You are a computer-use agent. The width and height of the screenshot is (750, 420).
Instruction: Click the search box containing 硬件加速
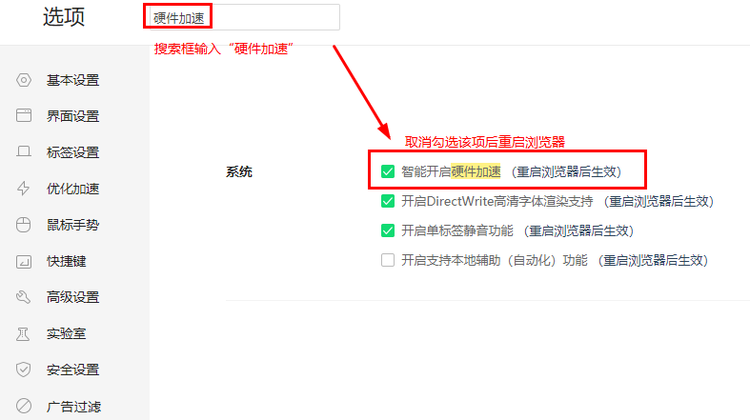tap(243, 18)
